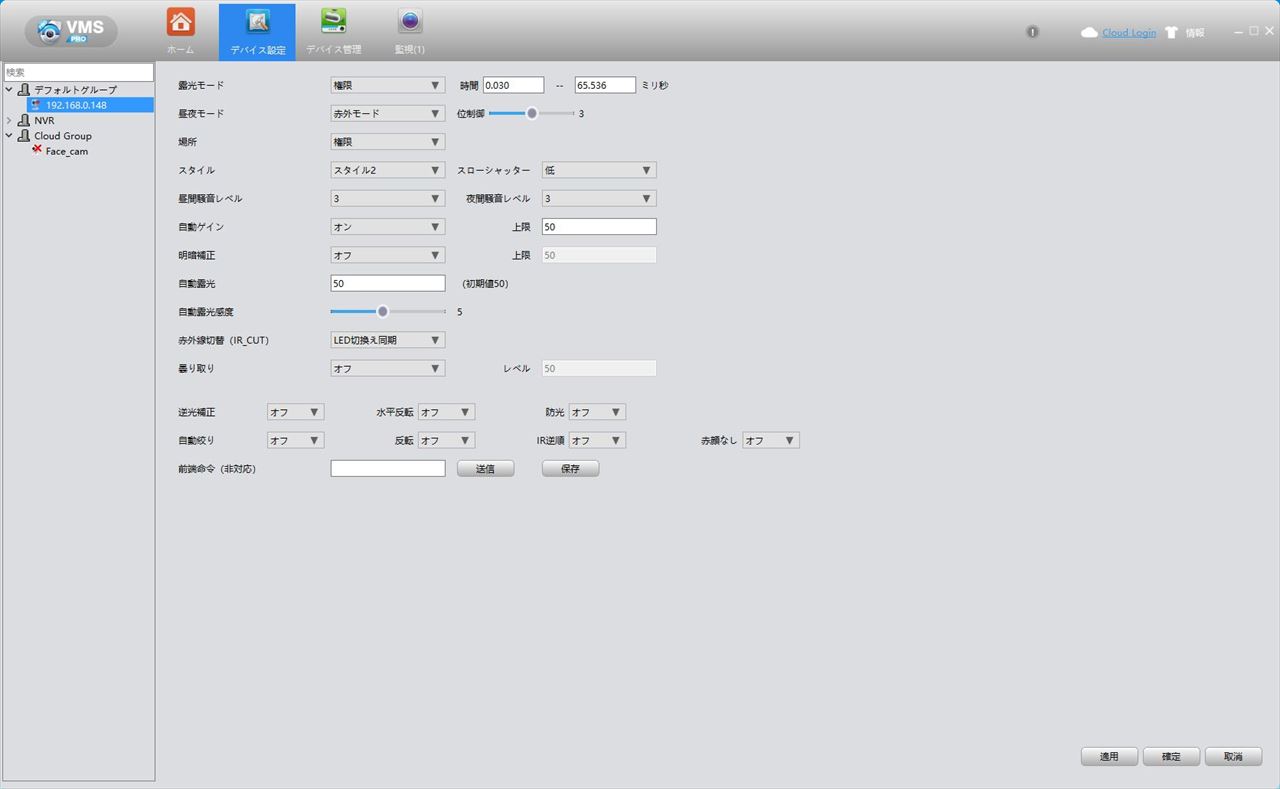
Task: Open the 曇り取り dropdown
Action: pos(388,368)
